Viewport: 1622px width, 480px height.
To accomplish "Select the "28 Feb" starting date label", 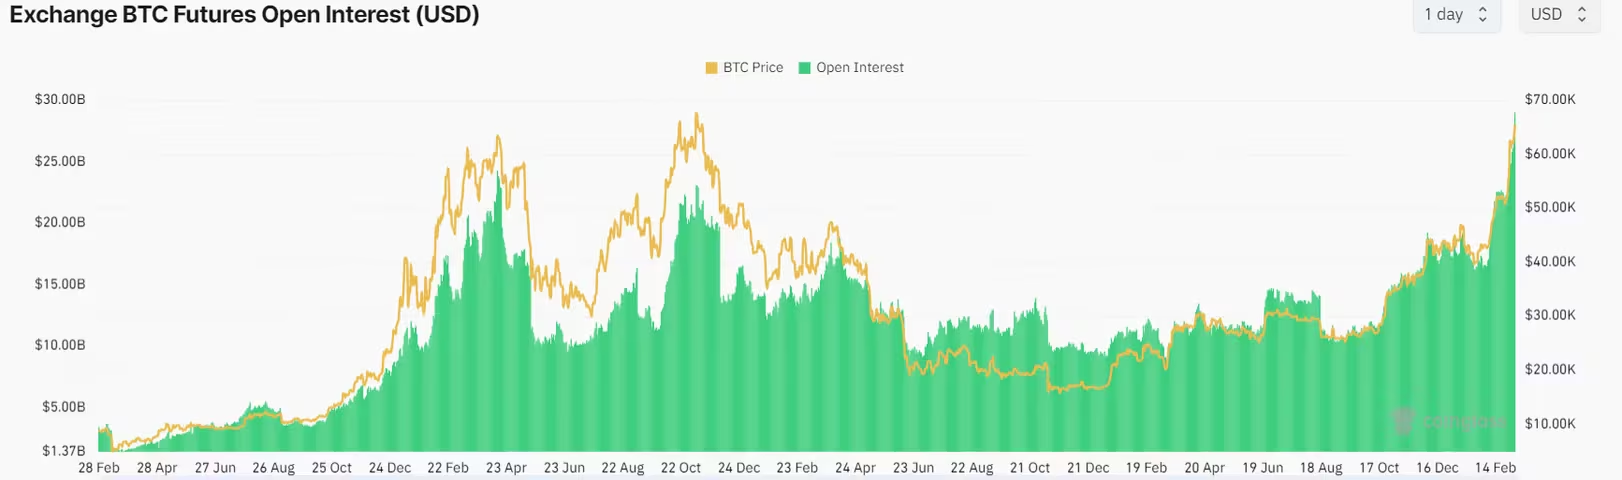I will [x=99, y=468].
